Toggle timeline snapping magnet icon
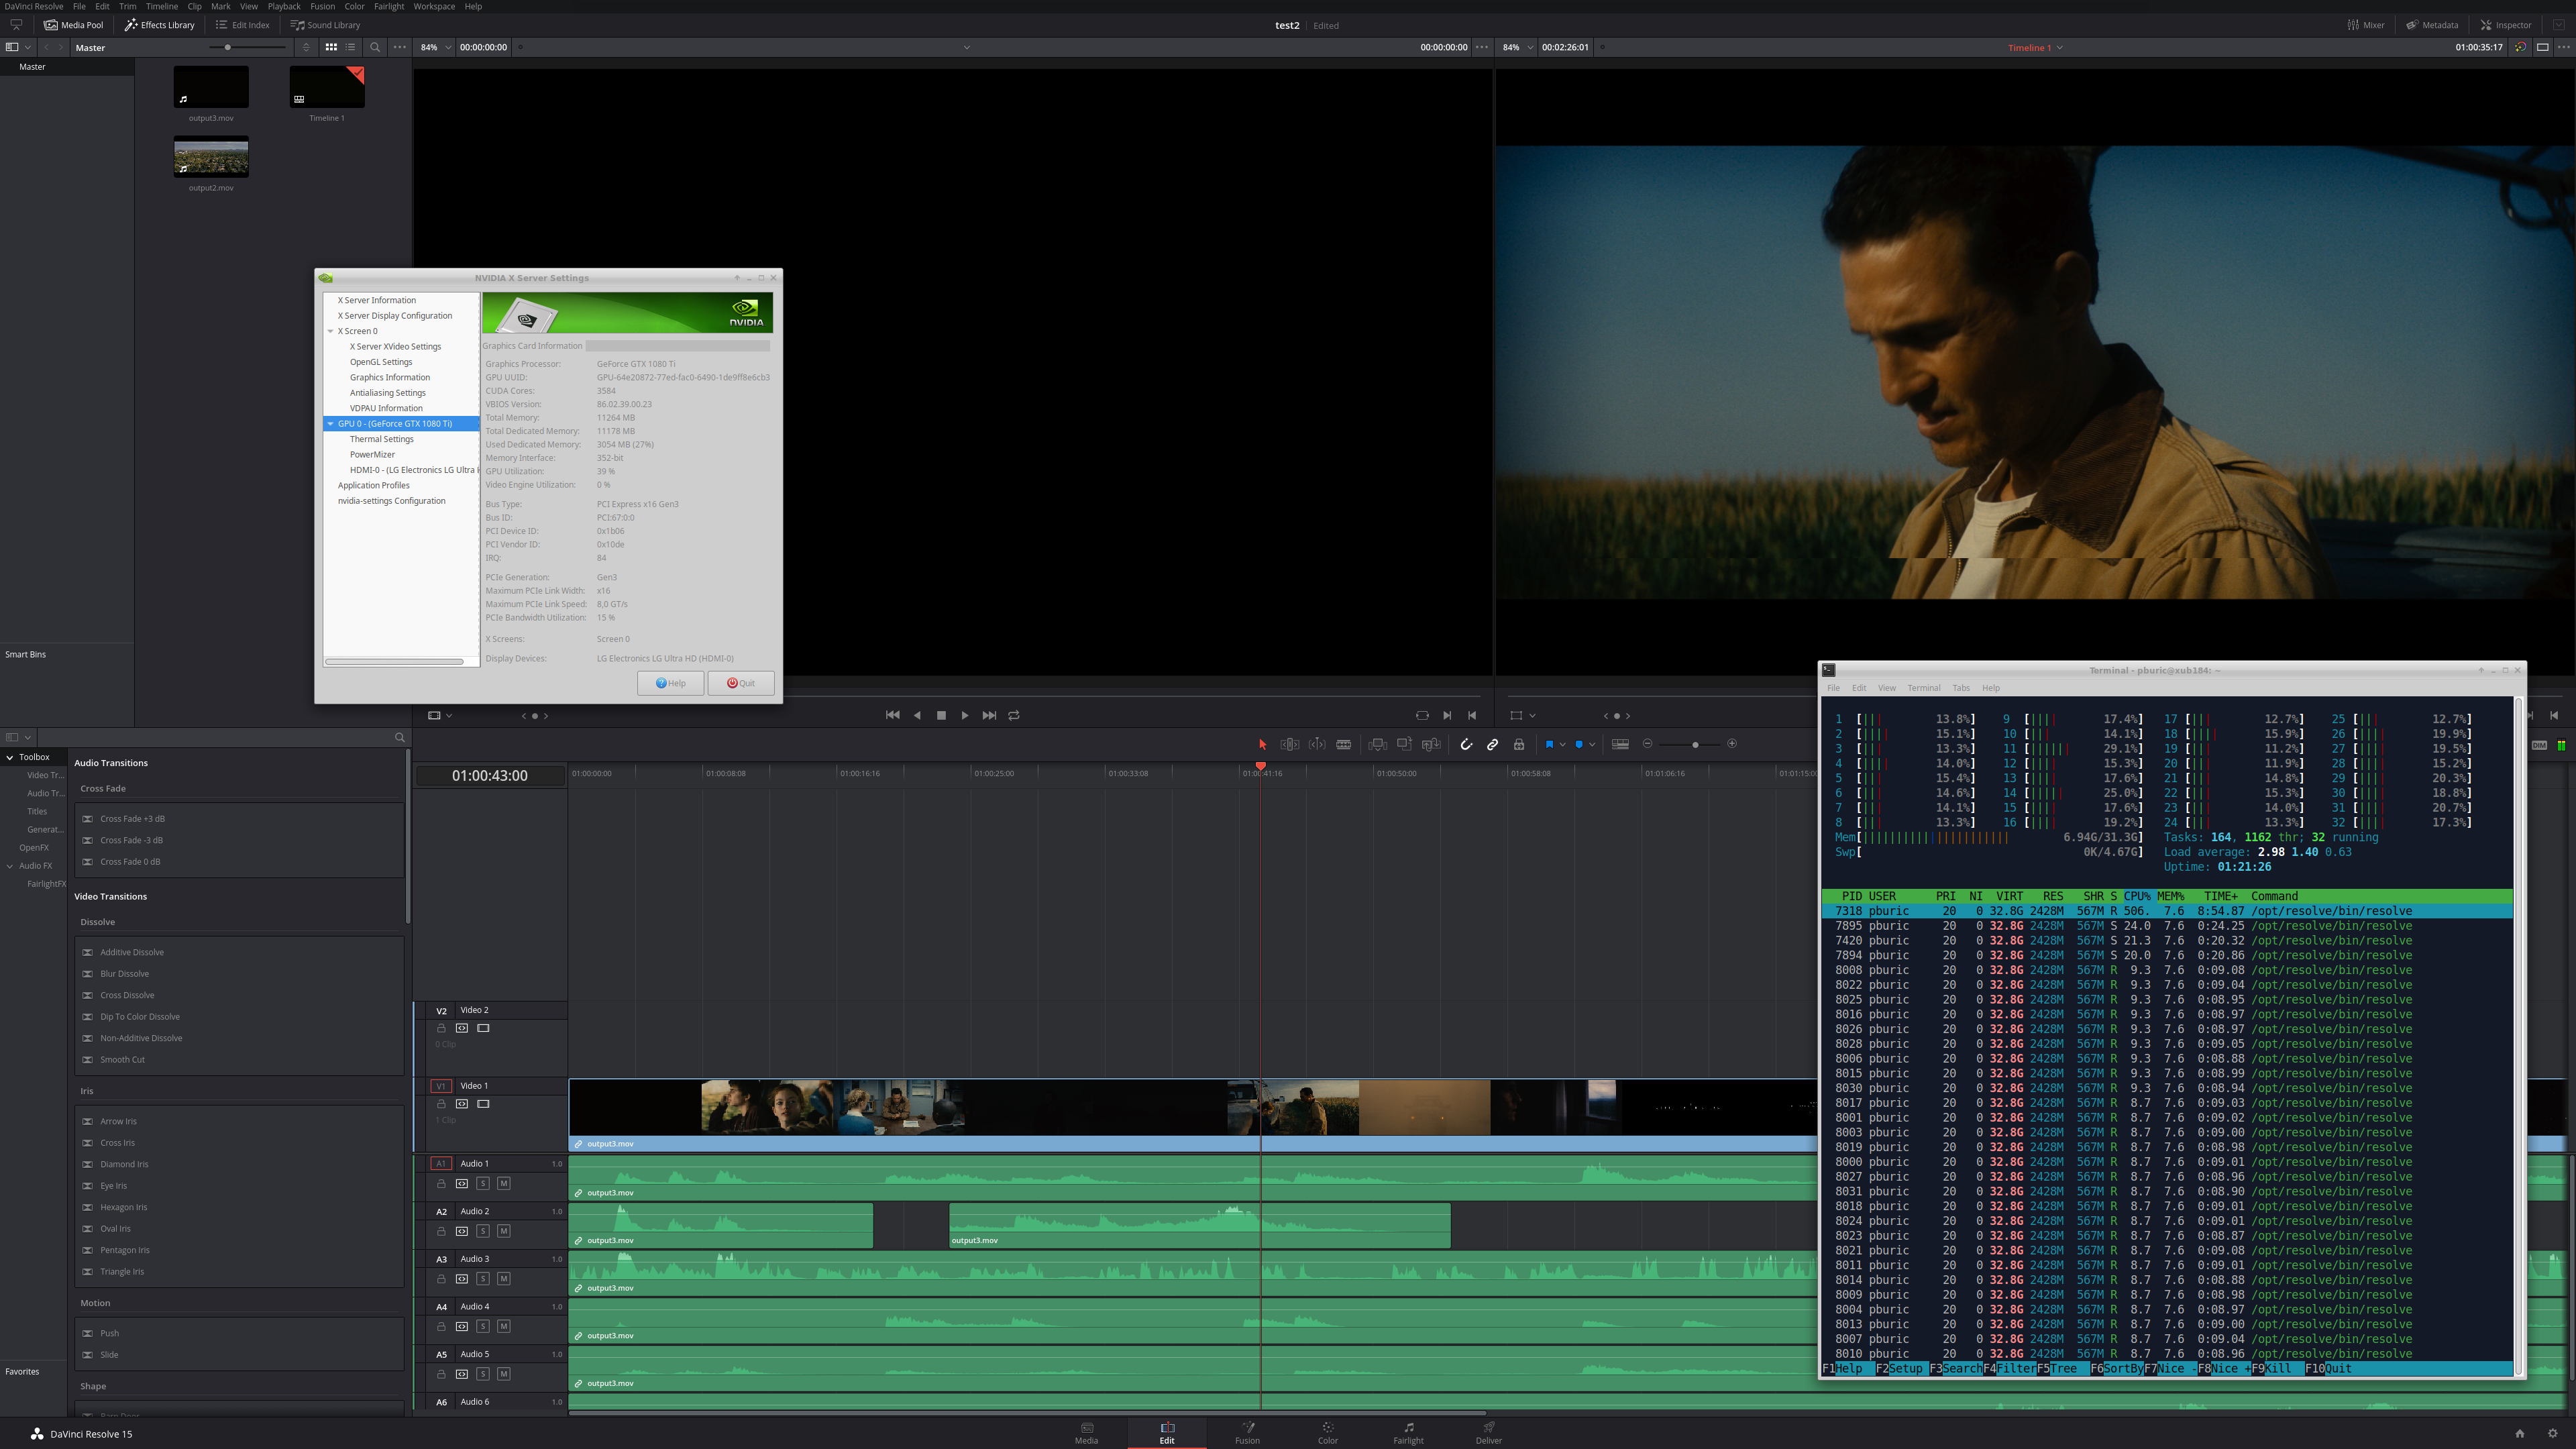2576x1449 pixels. pyautogui.click(x=1466, y=744)
